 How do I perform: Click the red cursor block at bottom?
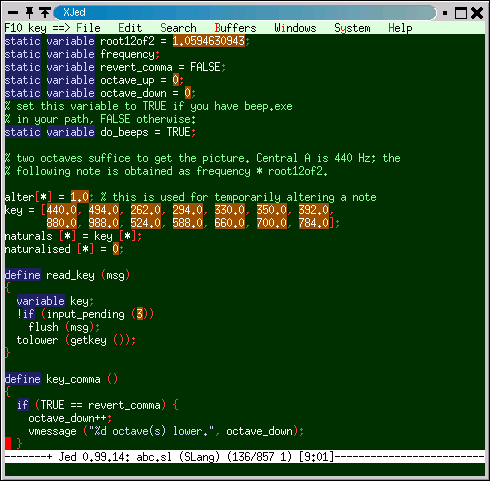click(x=8, y=443)
